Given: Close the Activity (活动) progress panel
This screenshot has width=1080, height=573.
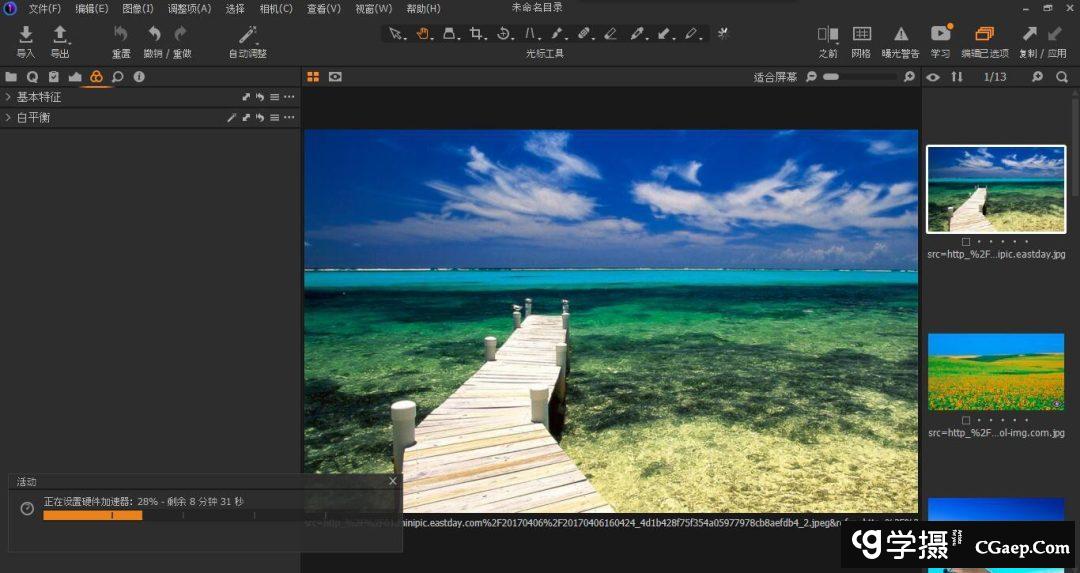Looking at the screenshot, I should [x=392, y=481].
